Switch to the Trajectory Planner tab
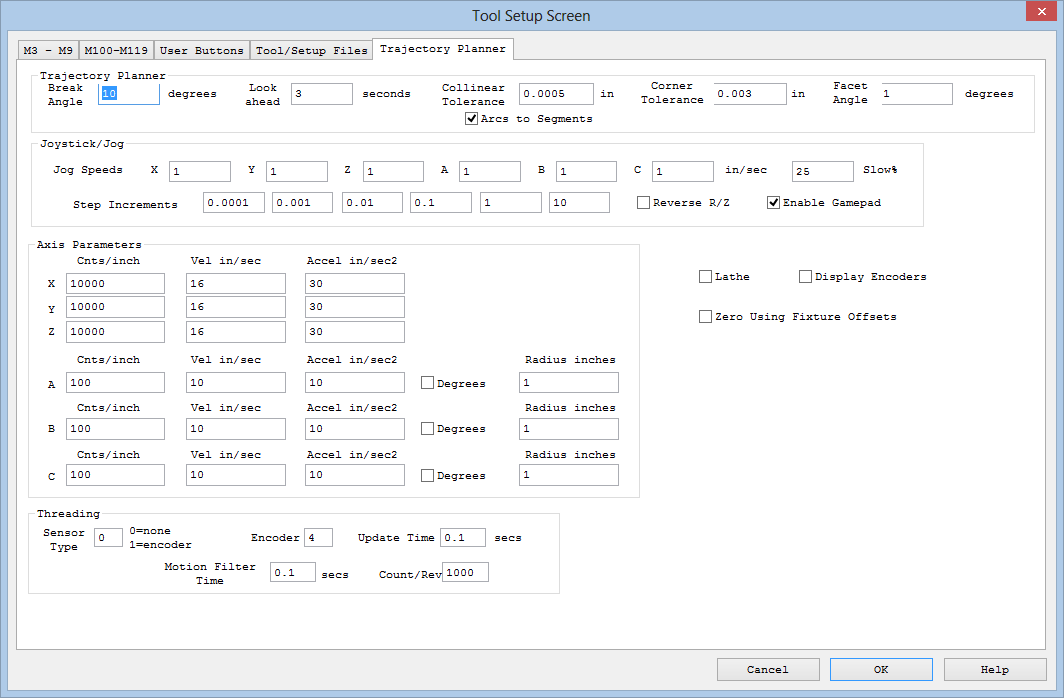1064x698 pixels. coord(443,48)
